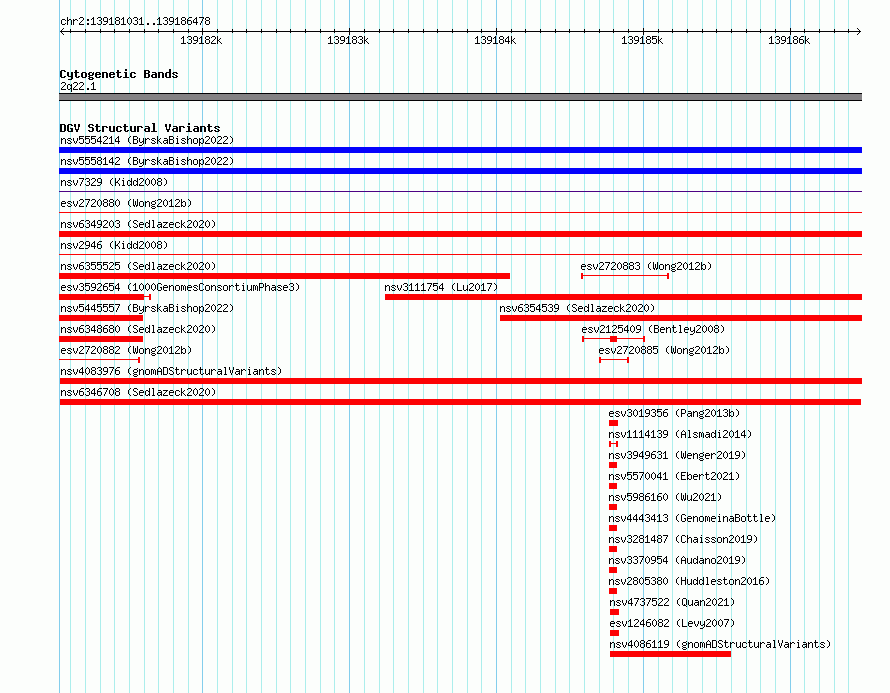Click nsv4083976 (gnomADStructuralVariants) label

tap(171, 371)
